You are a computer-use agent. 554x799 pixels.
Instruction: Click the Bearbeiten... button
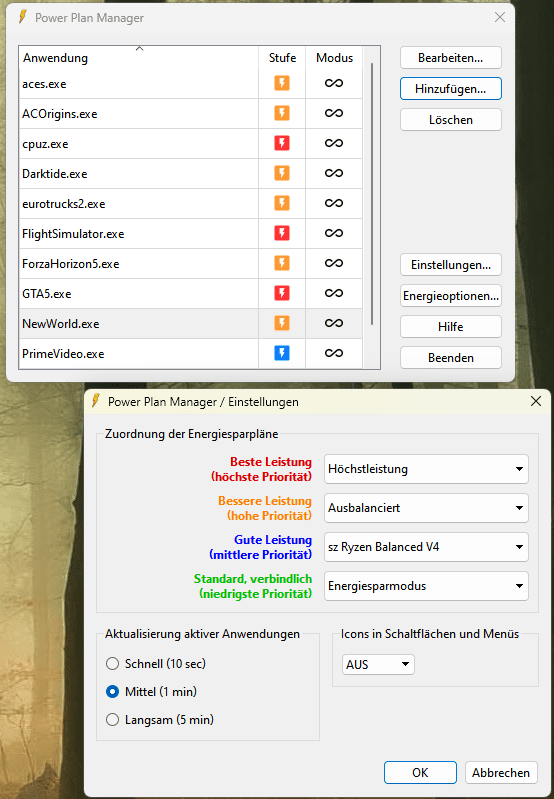(x=451, y=58)
